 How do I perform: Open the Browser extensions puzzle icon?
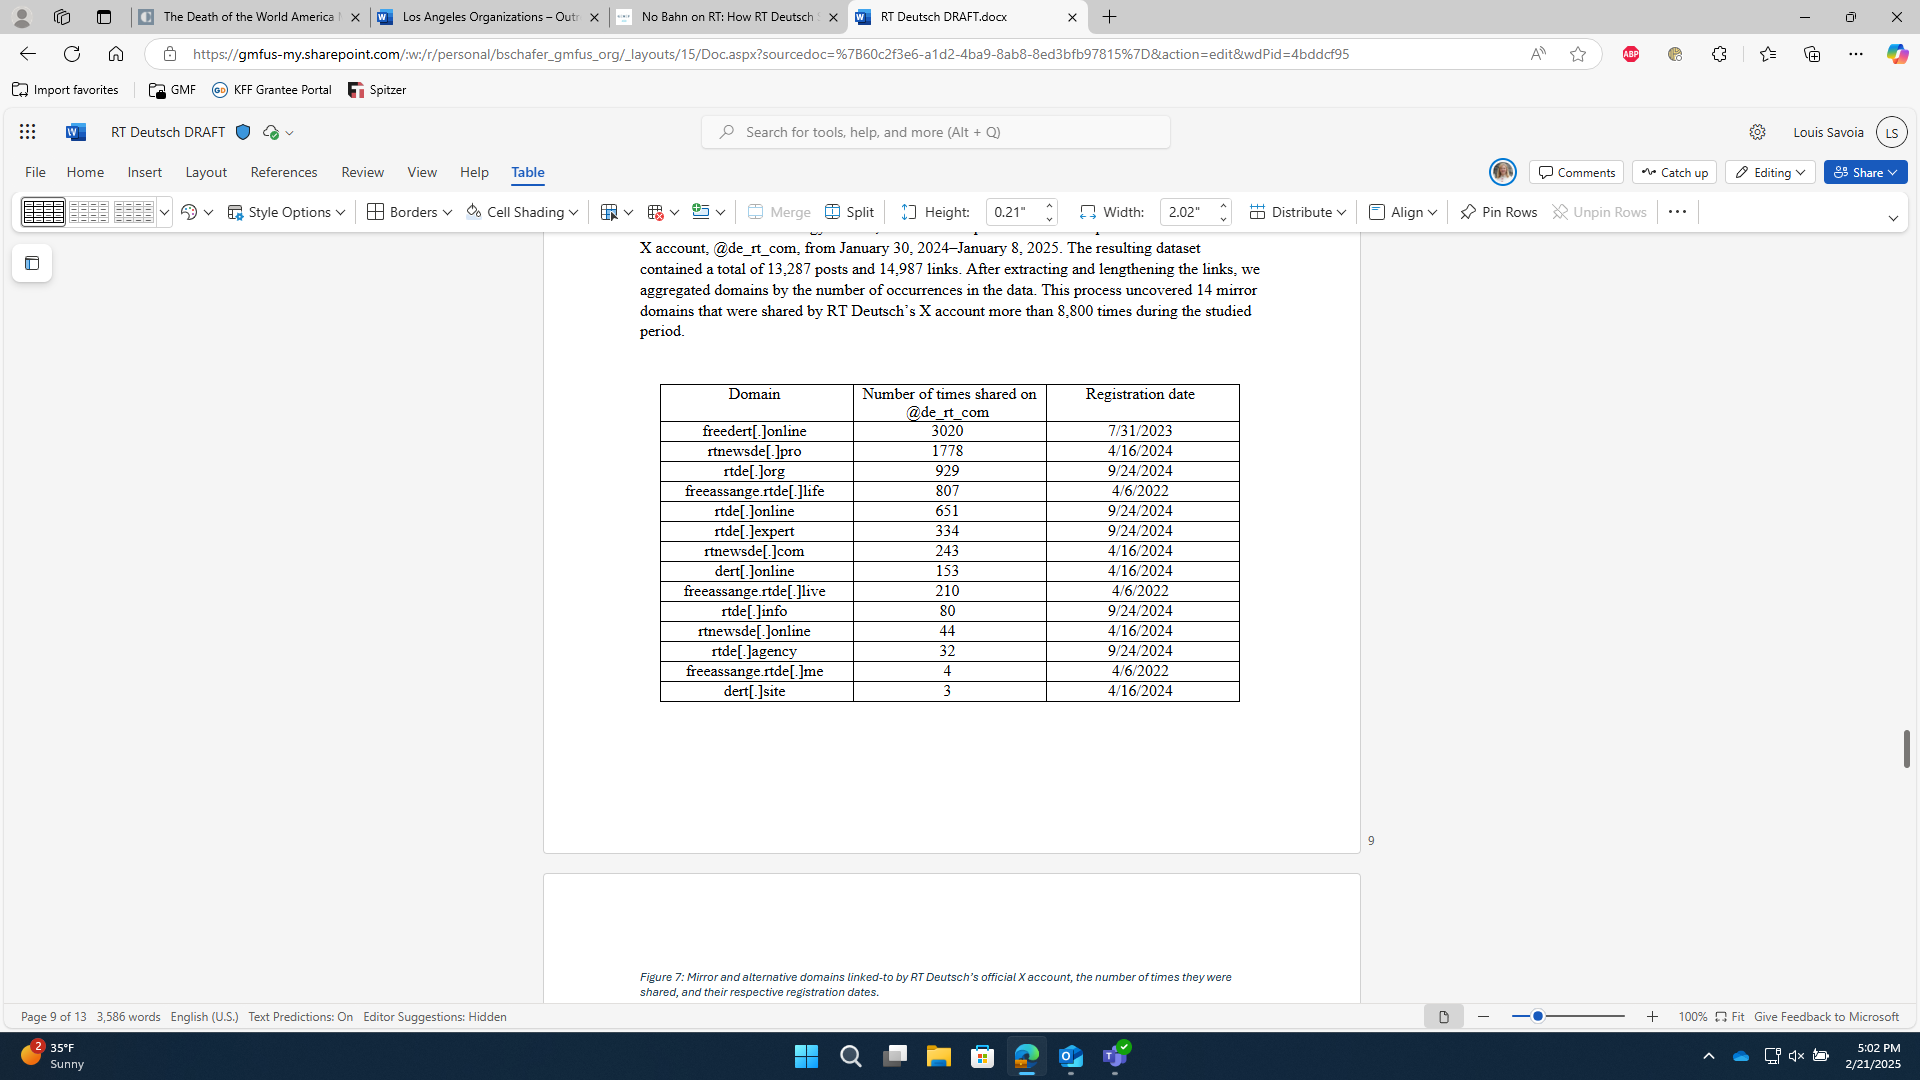click(x=1719, y=54)
